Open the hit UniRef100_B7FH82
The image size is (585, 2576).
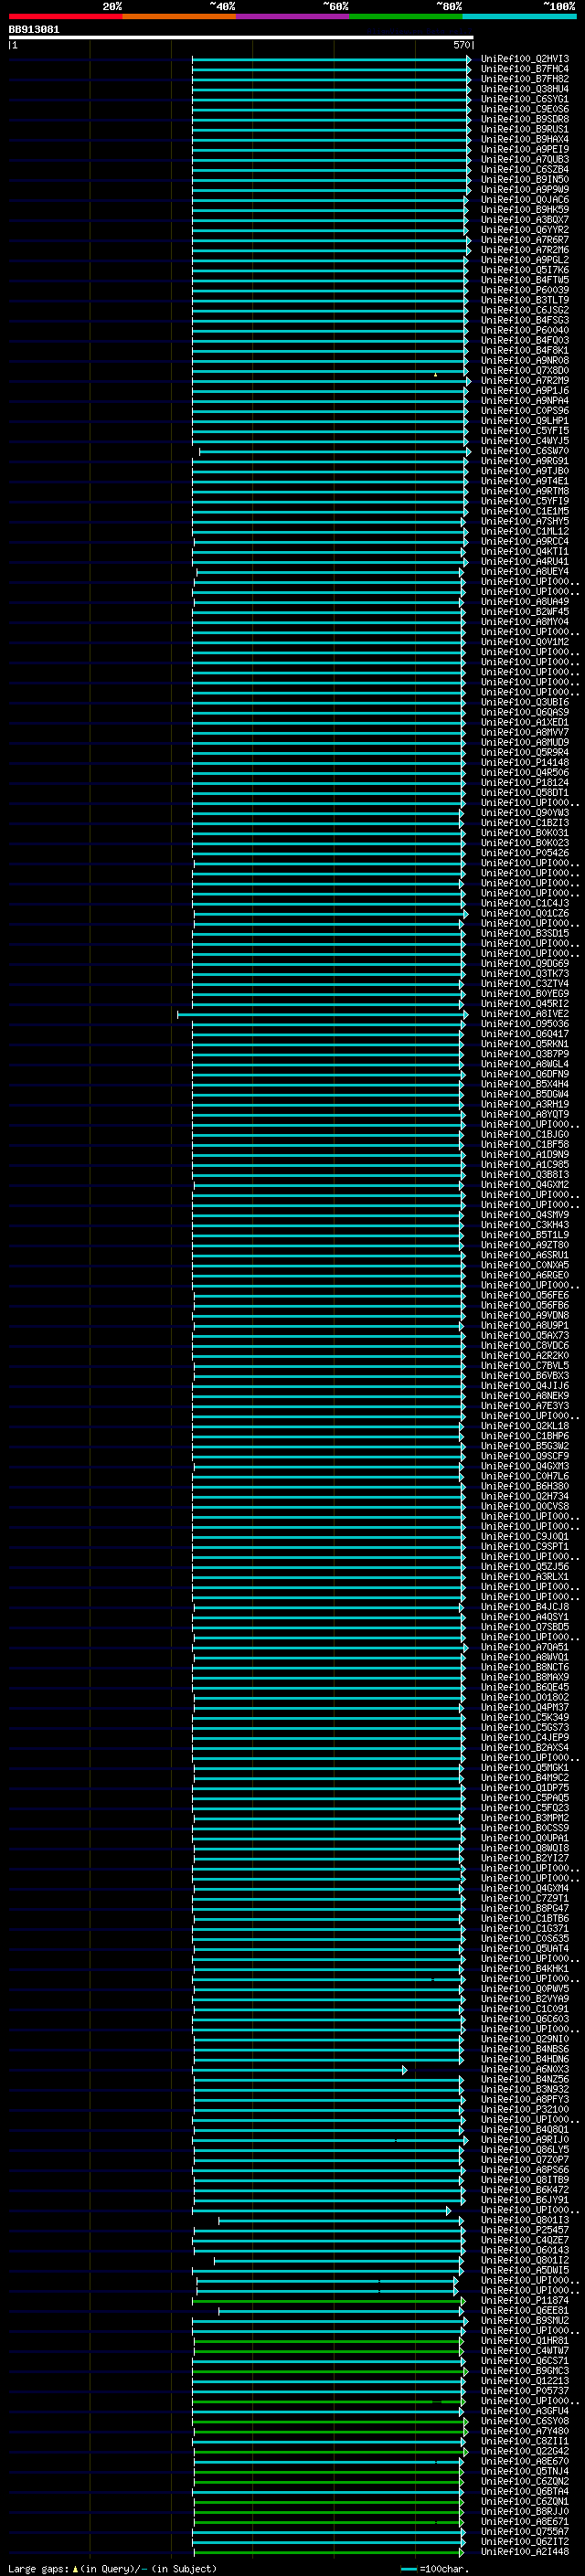pos(525,80)
